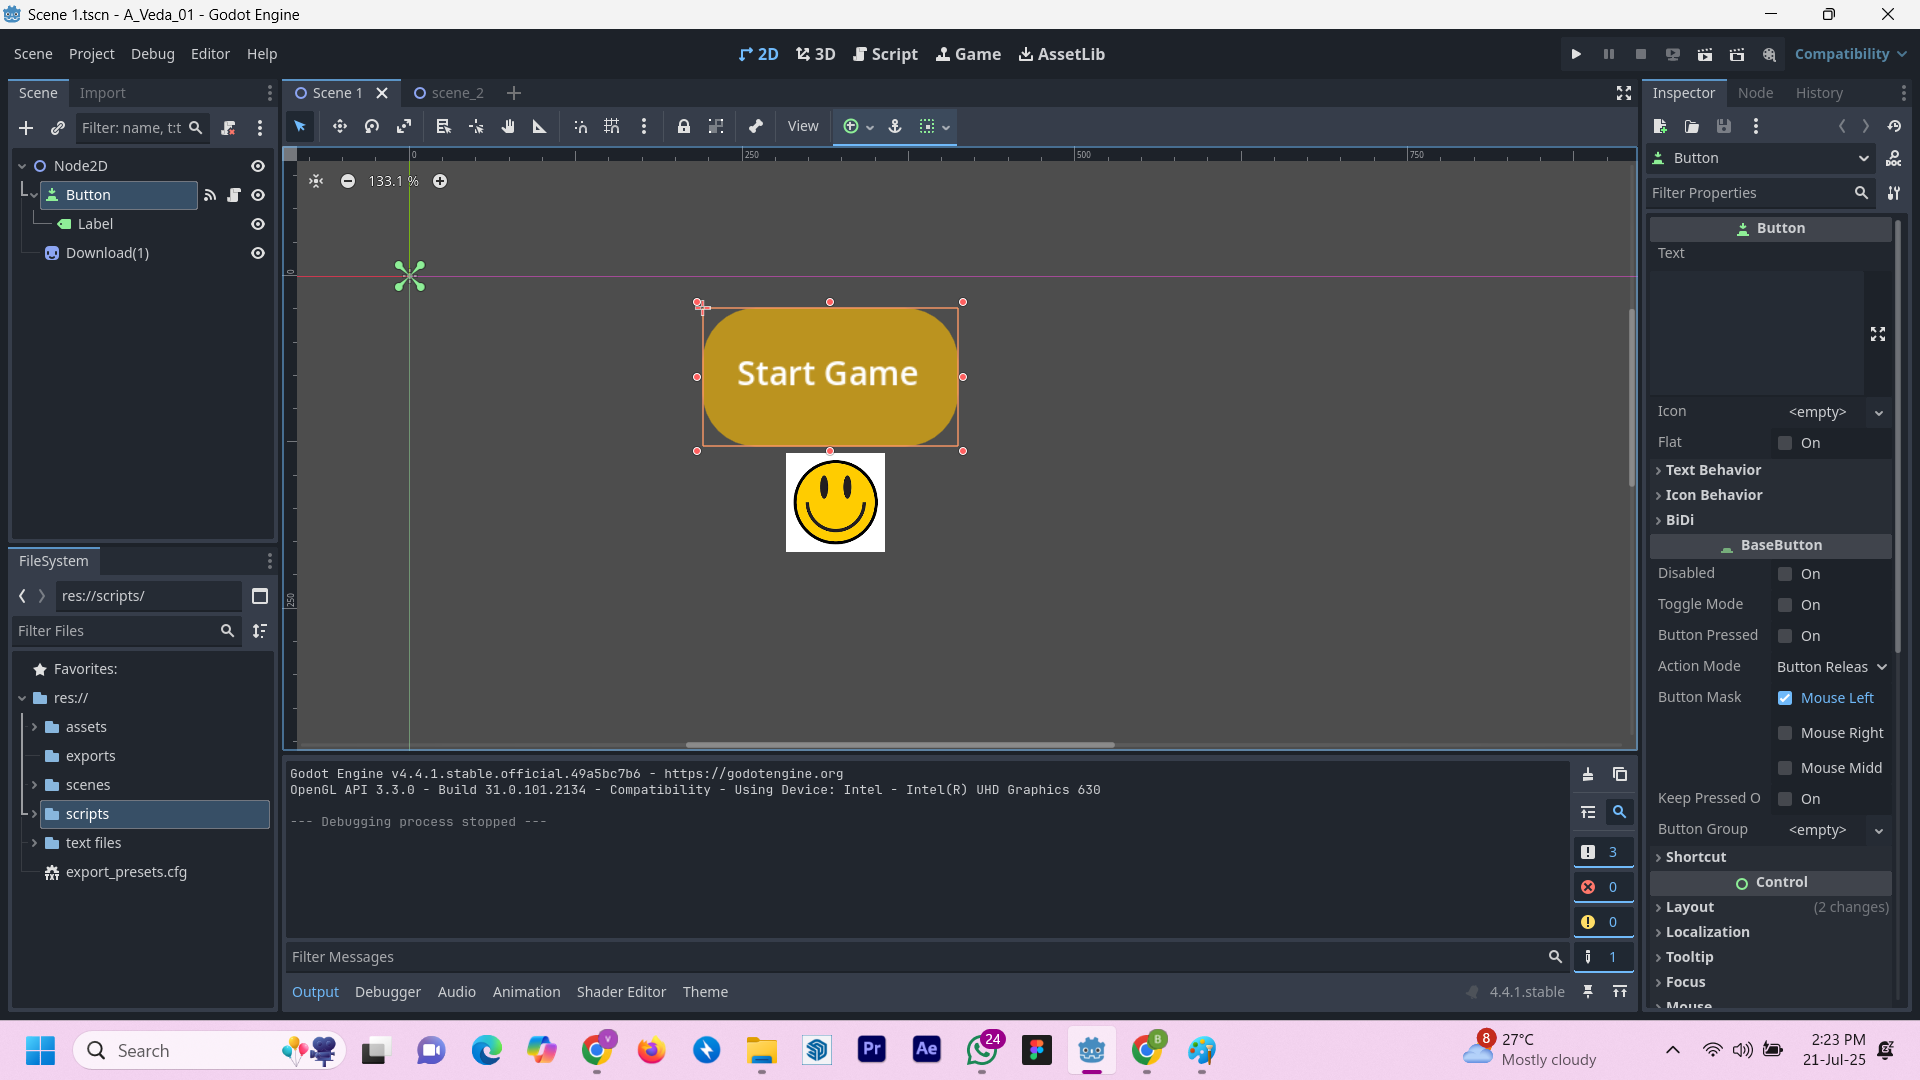Select the Move Mode tool
The width and height of the screenshot is (1920, 1080).
pos(340,126)
